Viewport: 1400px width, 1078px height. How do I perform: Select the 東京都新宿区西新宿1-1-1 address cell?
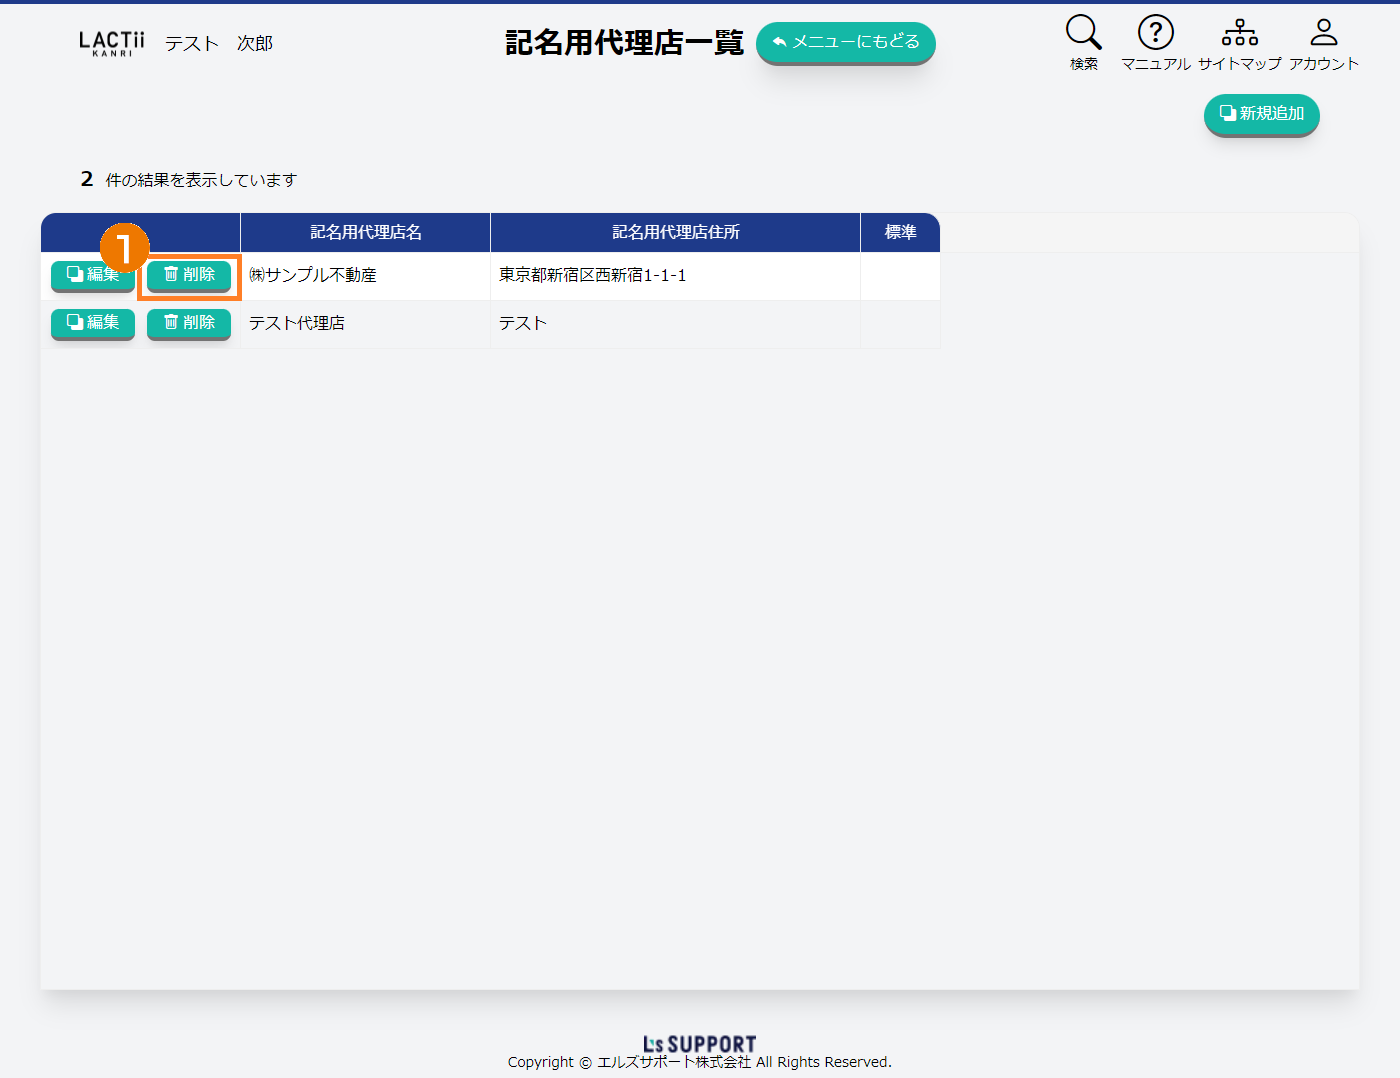[592, 275]
